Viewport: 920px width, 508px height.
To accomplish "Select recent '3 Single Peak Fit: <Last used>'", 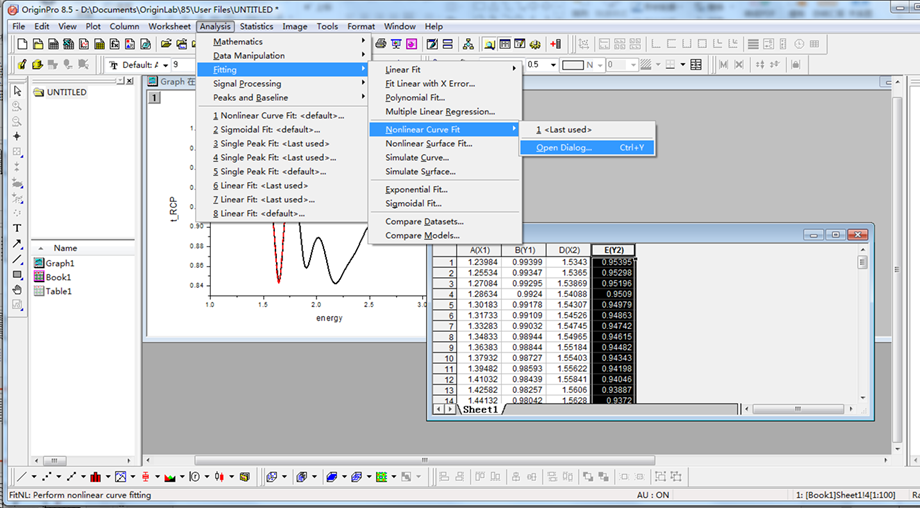I will (x=282, y=144).
